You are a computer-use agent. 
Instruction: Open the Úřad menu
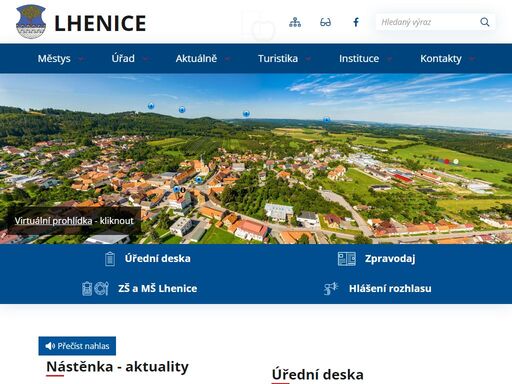click(123, 59)
